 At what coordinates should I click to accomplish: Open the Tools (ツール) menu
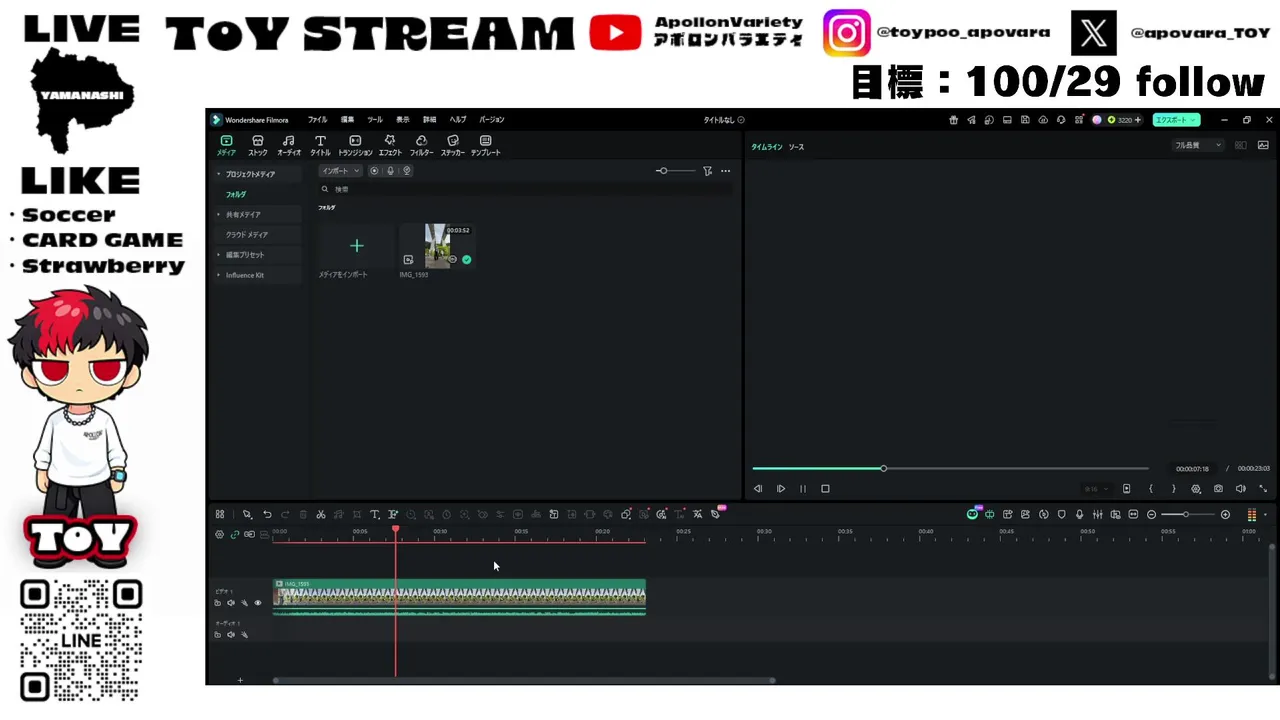(375, 120)
